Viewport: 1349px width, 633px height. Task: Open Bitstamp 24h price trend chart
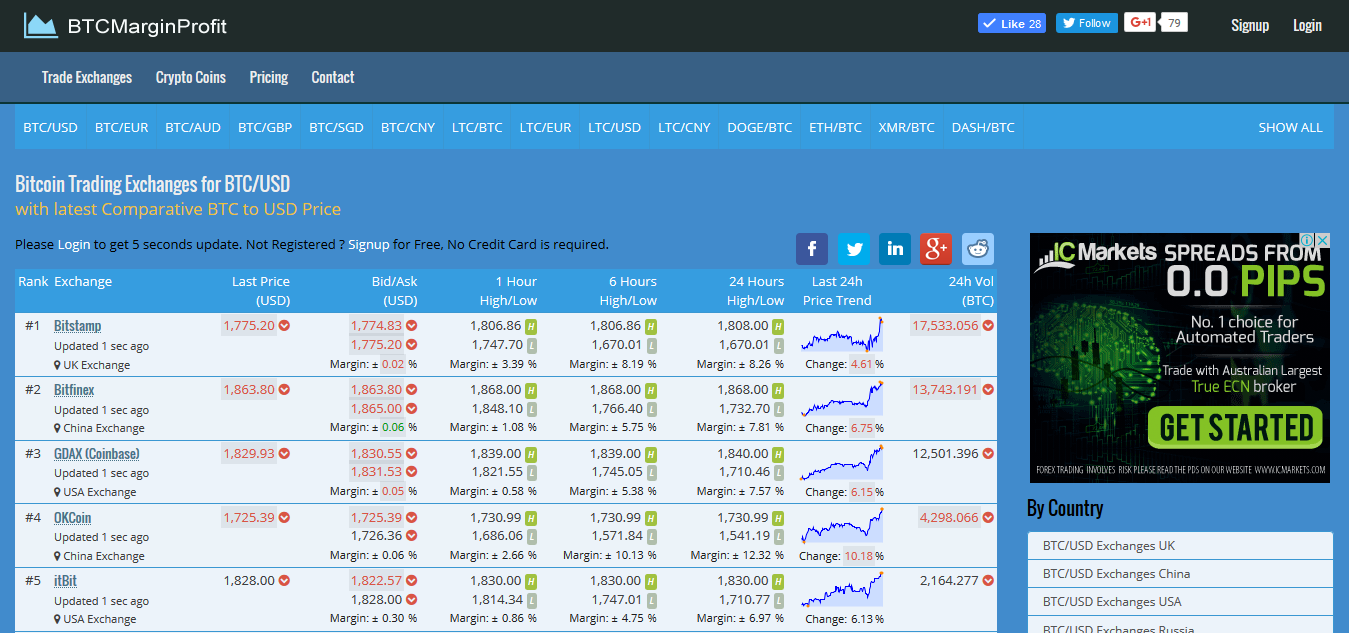point(842,334)
